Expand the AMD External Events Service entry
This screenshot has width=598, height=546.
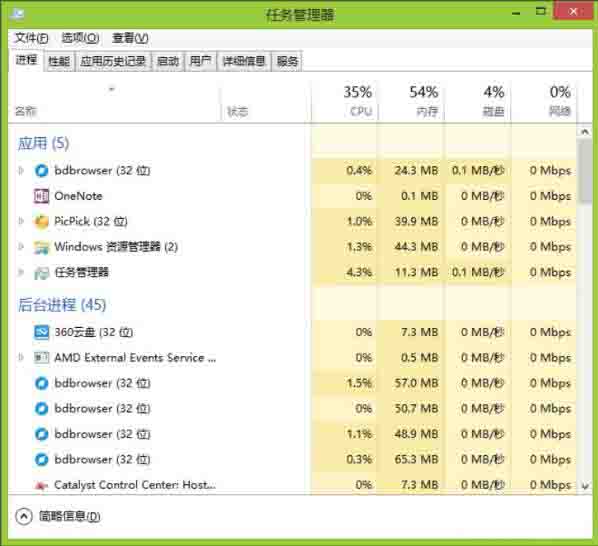[21, 357]
